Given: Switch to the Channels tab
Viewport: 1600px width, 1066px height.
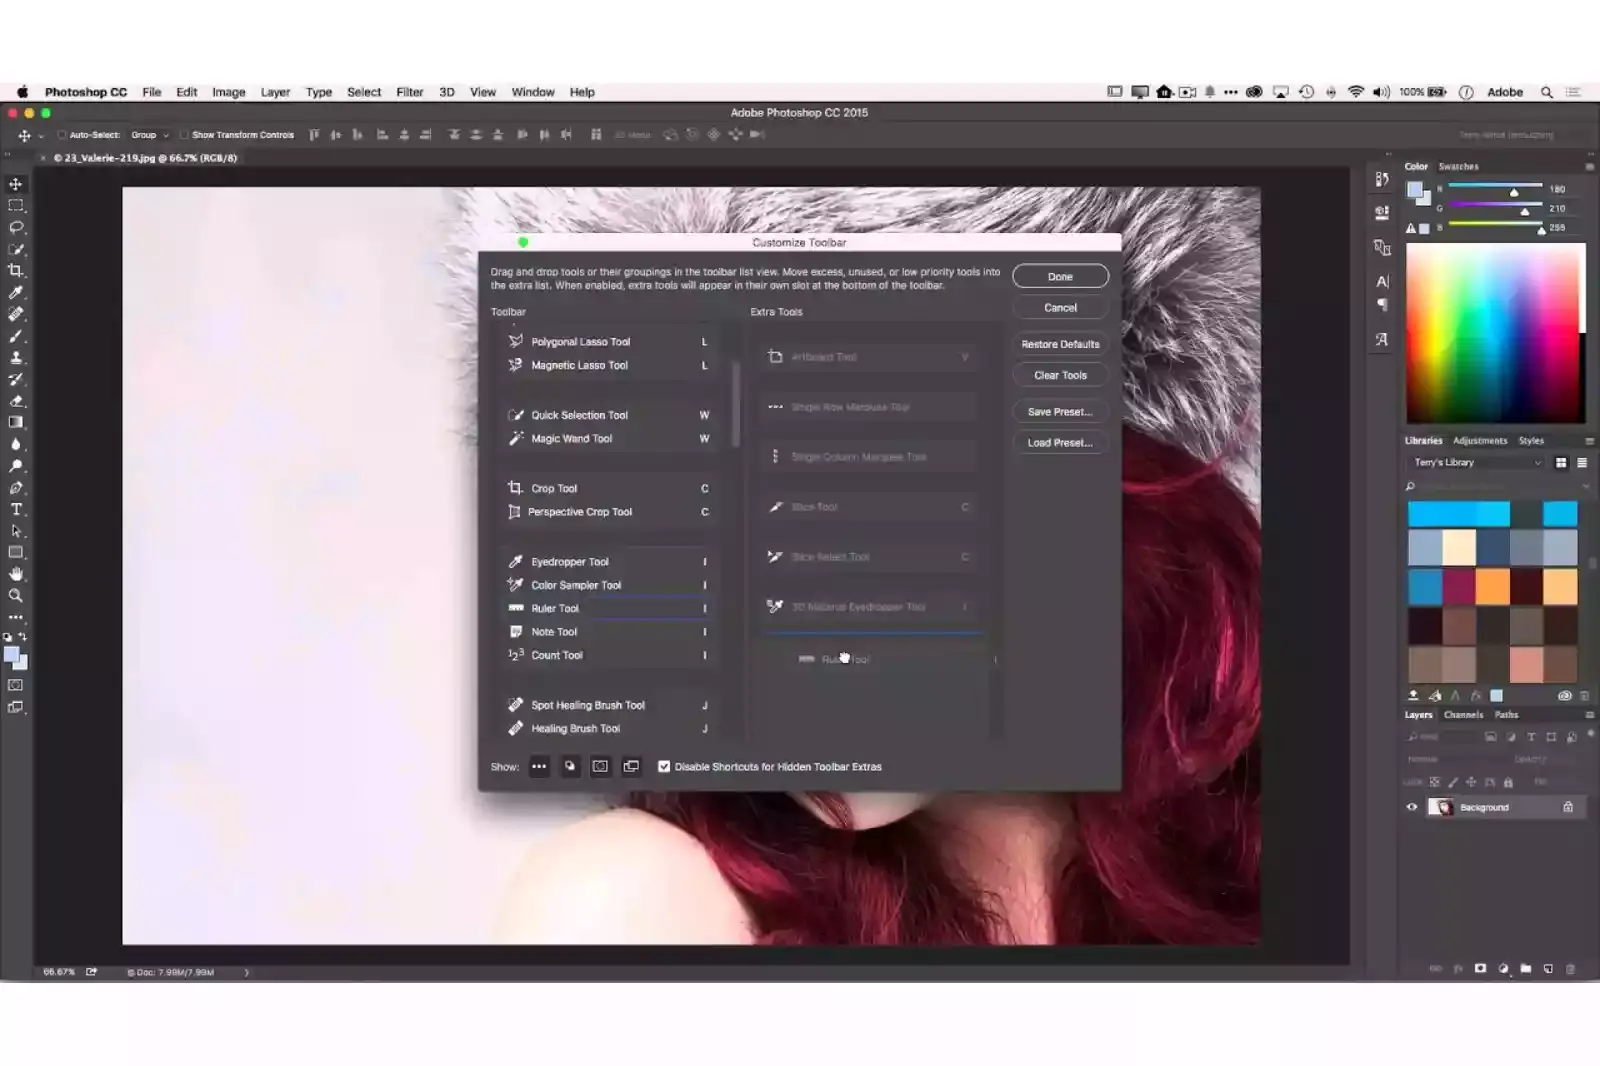Looking at the screenshot, I should click(x=1463, y=715).
